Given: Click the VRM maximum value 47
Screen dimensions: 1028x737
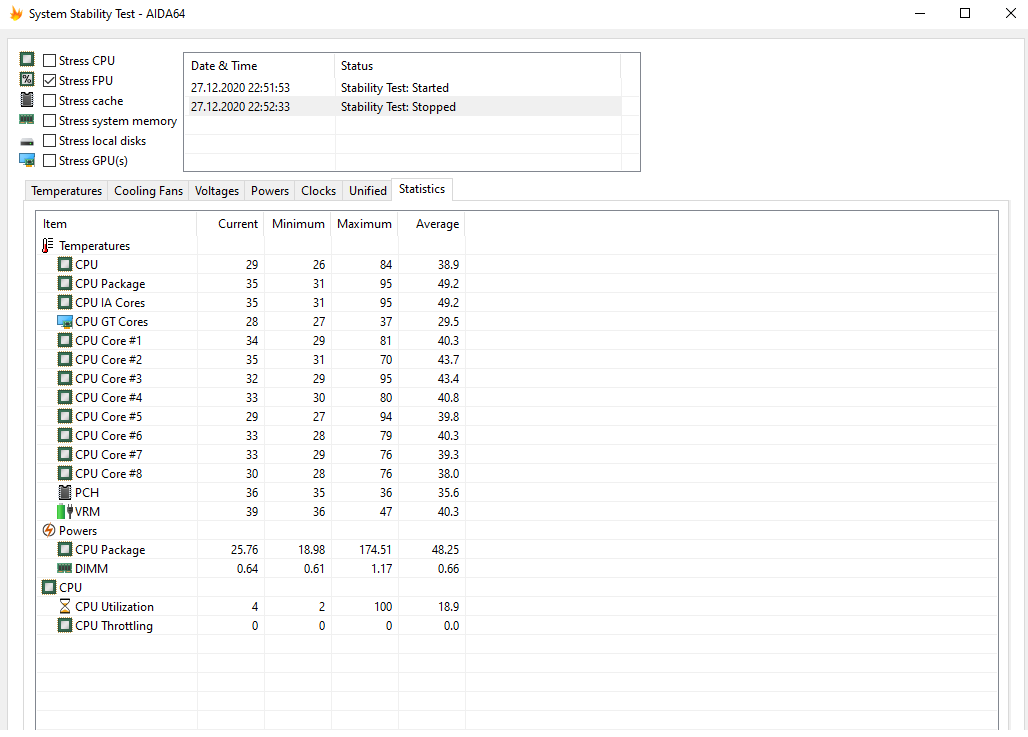Looking at the screenshot, I should pos(386,511).
